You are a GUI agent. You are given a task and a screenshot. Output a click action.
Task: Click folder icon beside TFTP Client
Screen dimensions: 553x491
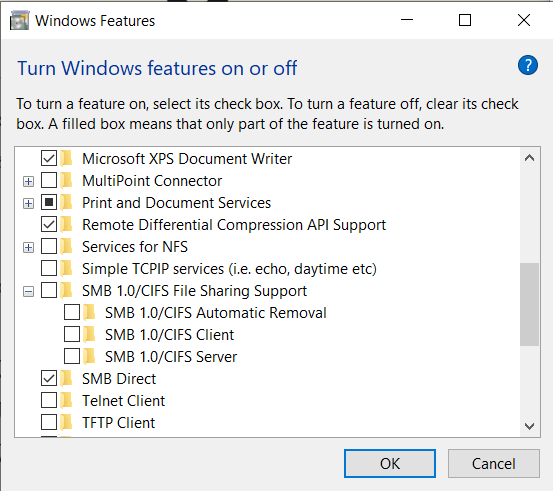(x=66, y=422)
